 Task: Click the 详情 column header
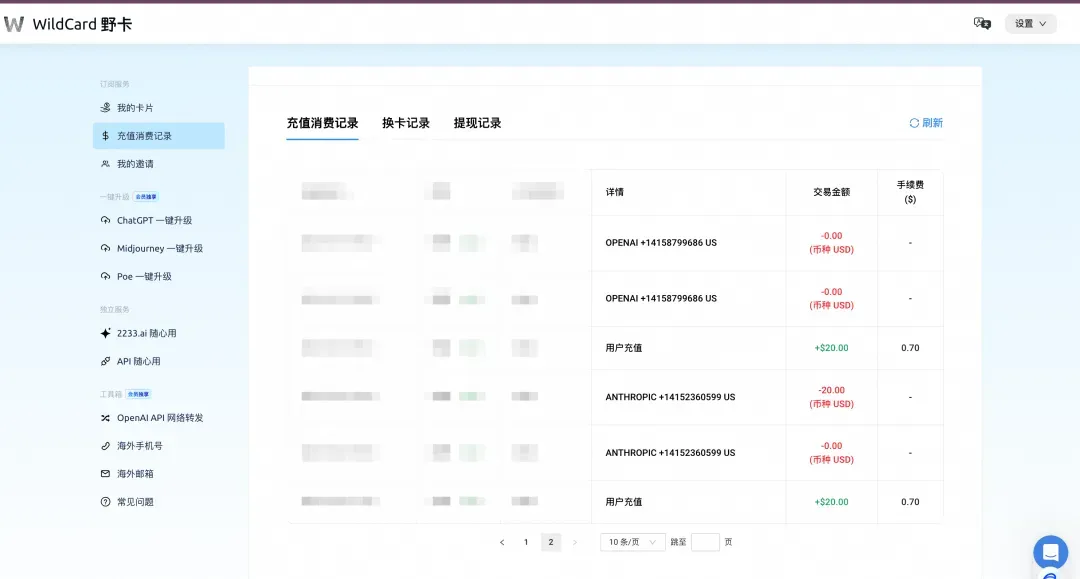614,192
